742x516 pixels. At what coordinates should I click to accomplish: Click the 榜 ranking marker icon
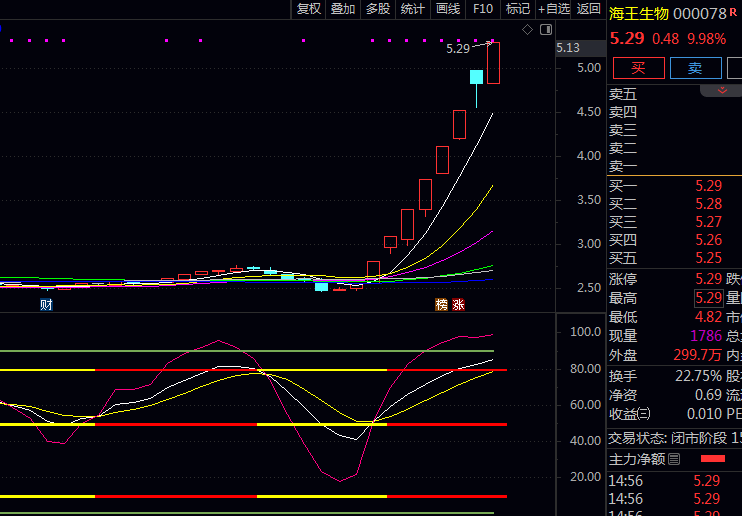[x=440, y=304]
